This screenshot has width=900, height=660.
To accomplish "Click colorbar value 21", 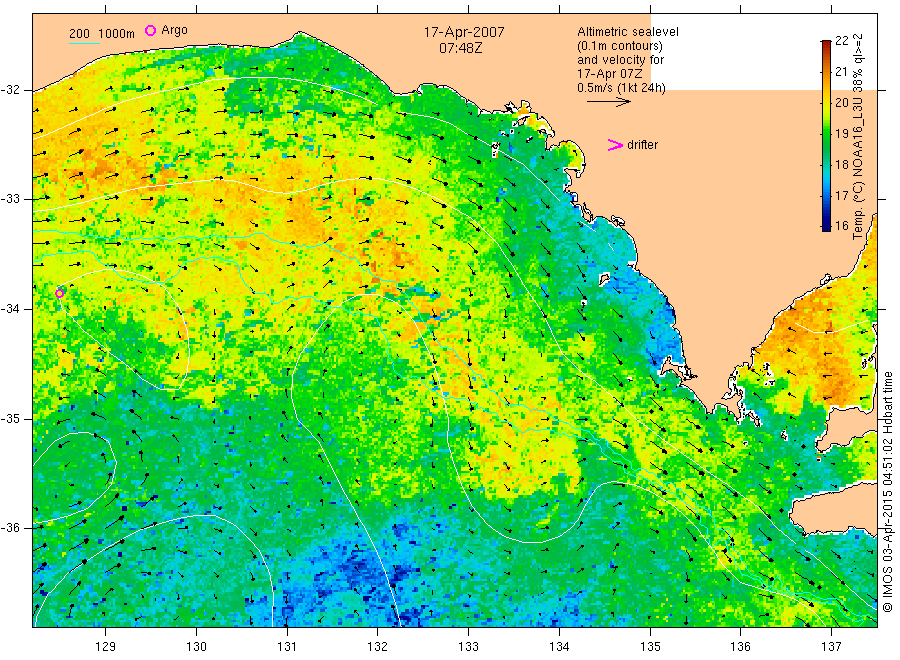I will (x=841, y=72).
